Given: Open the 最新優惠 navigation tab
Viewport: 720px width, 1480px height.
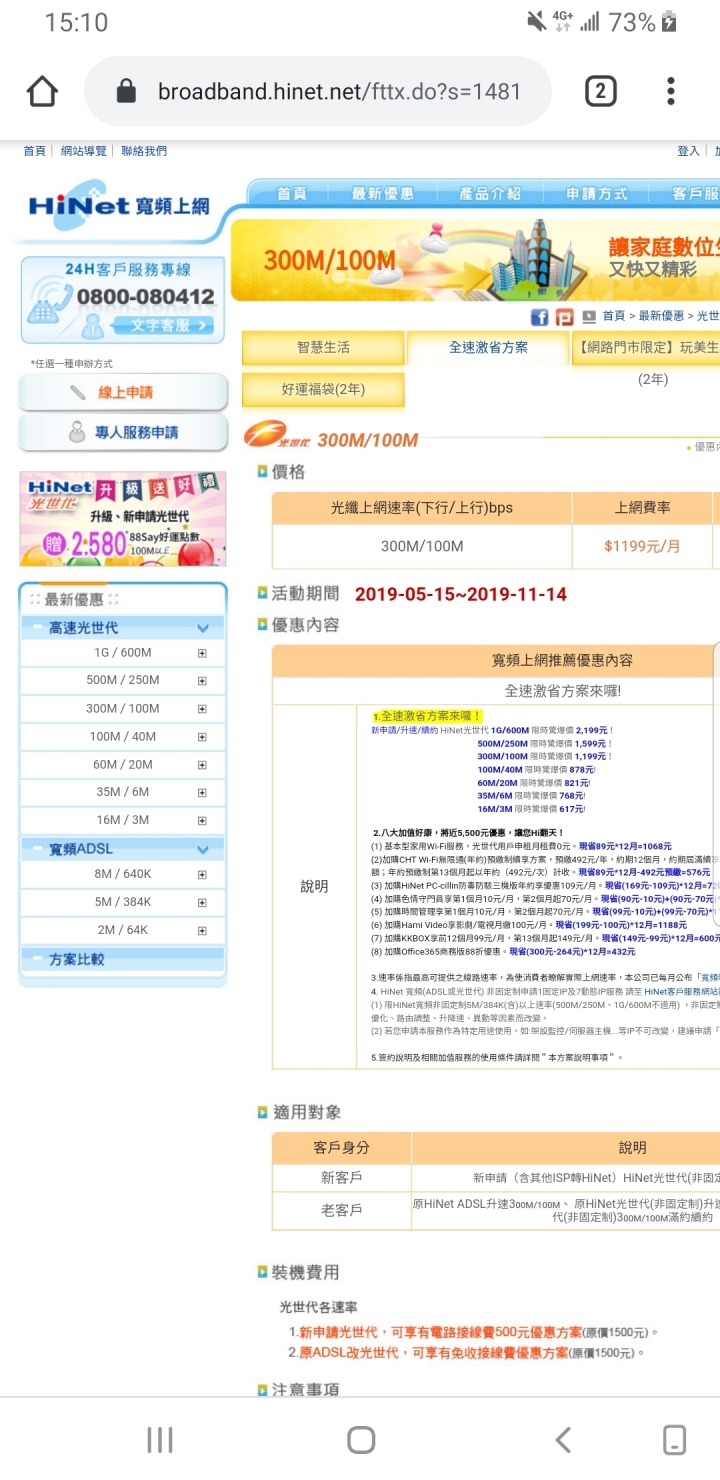Looking at the screenshot, I should pos(383,194).
